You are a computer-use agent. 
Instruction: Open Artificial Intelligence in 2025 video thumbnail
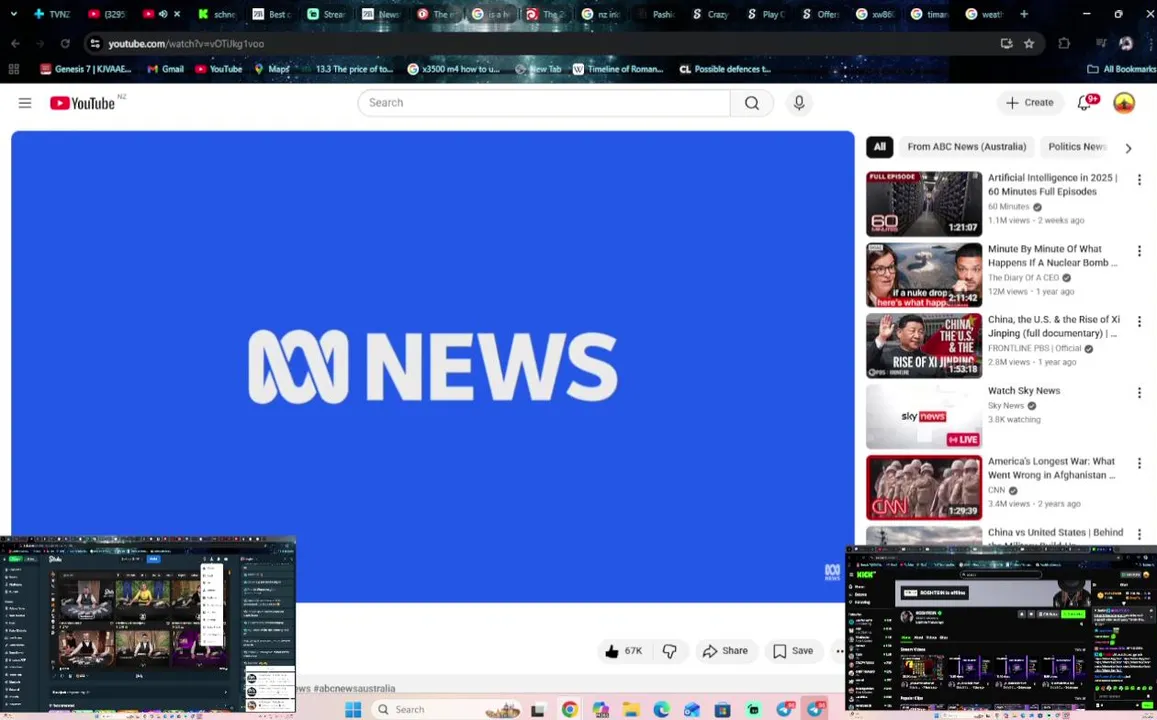pos(924,204)
